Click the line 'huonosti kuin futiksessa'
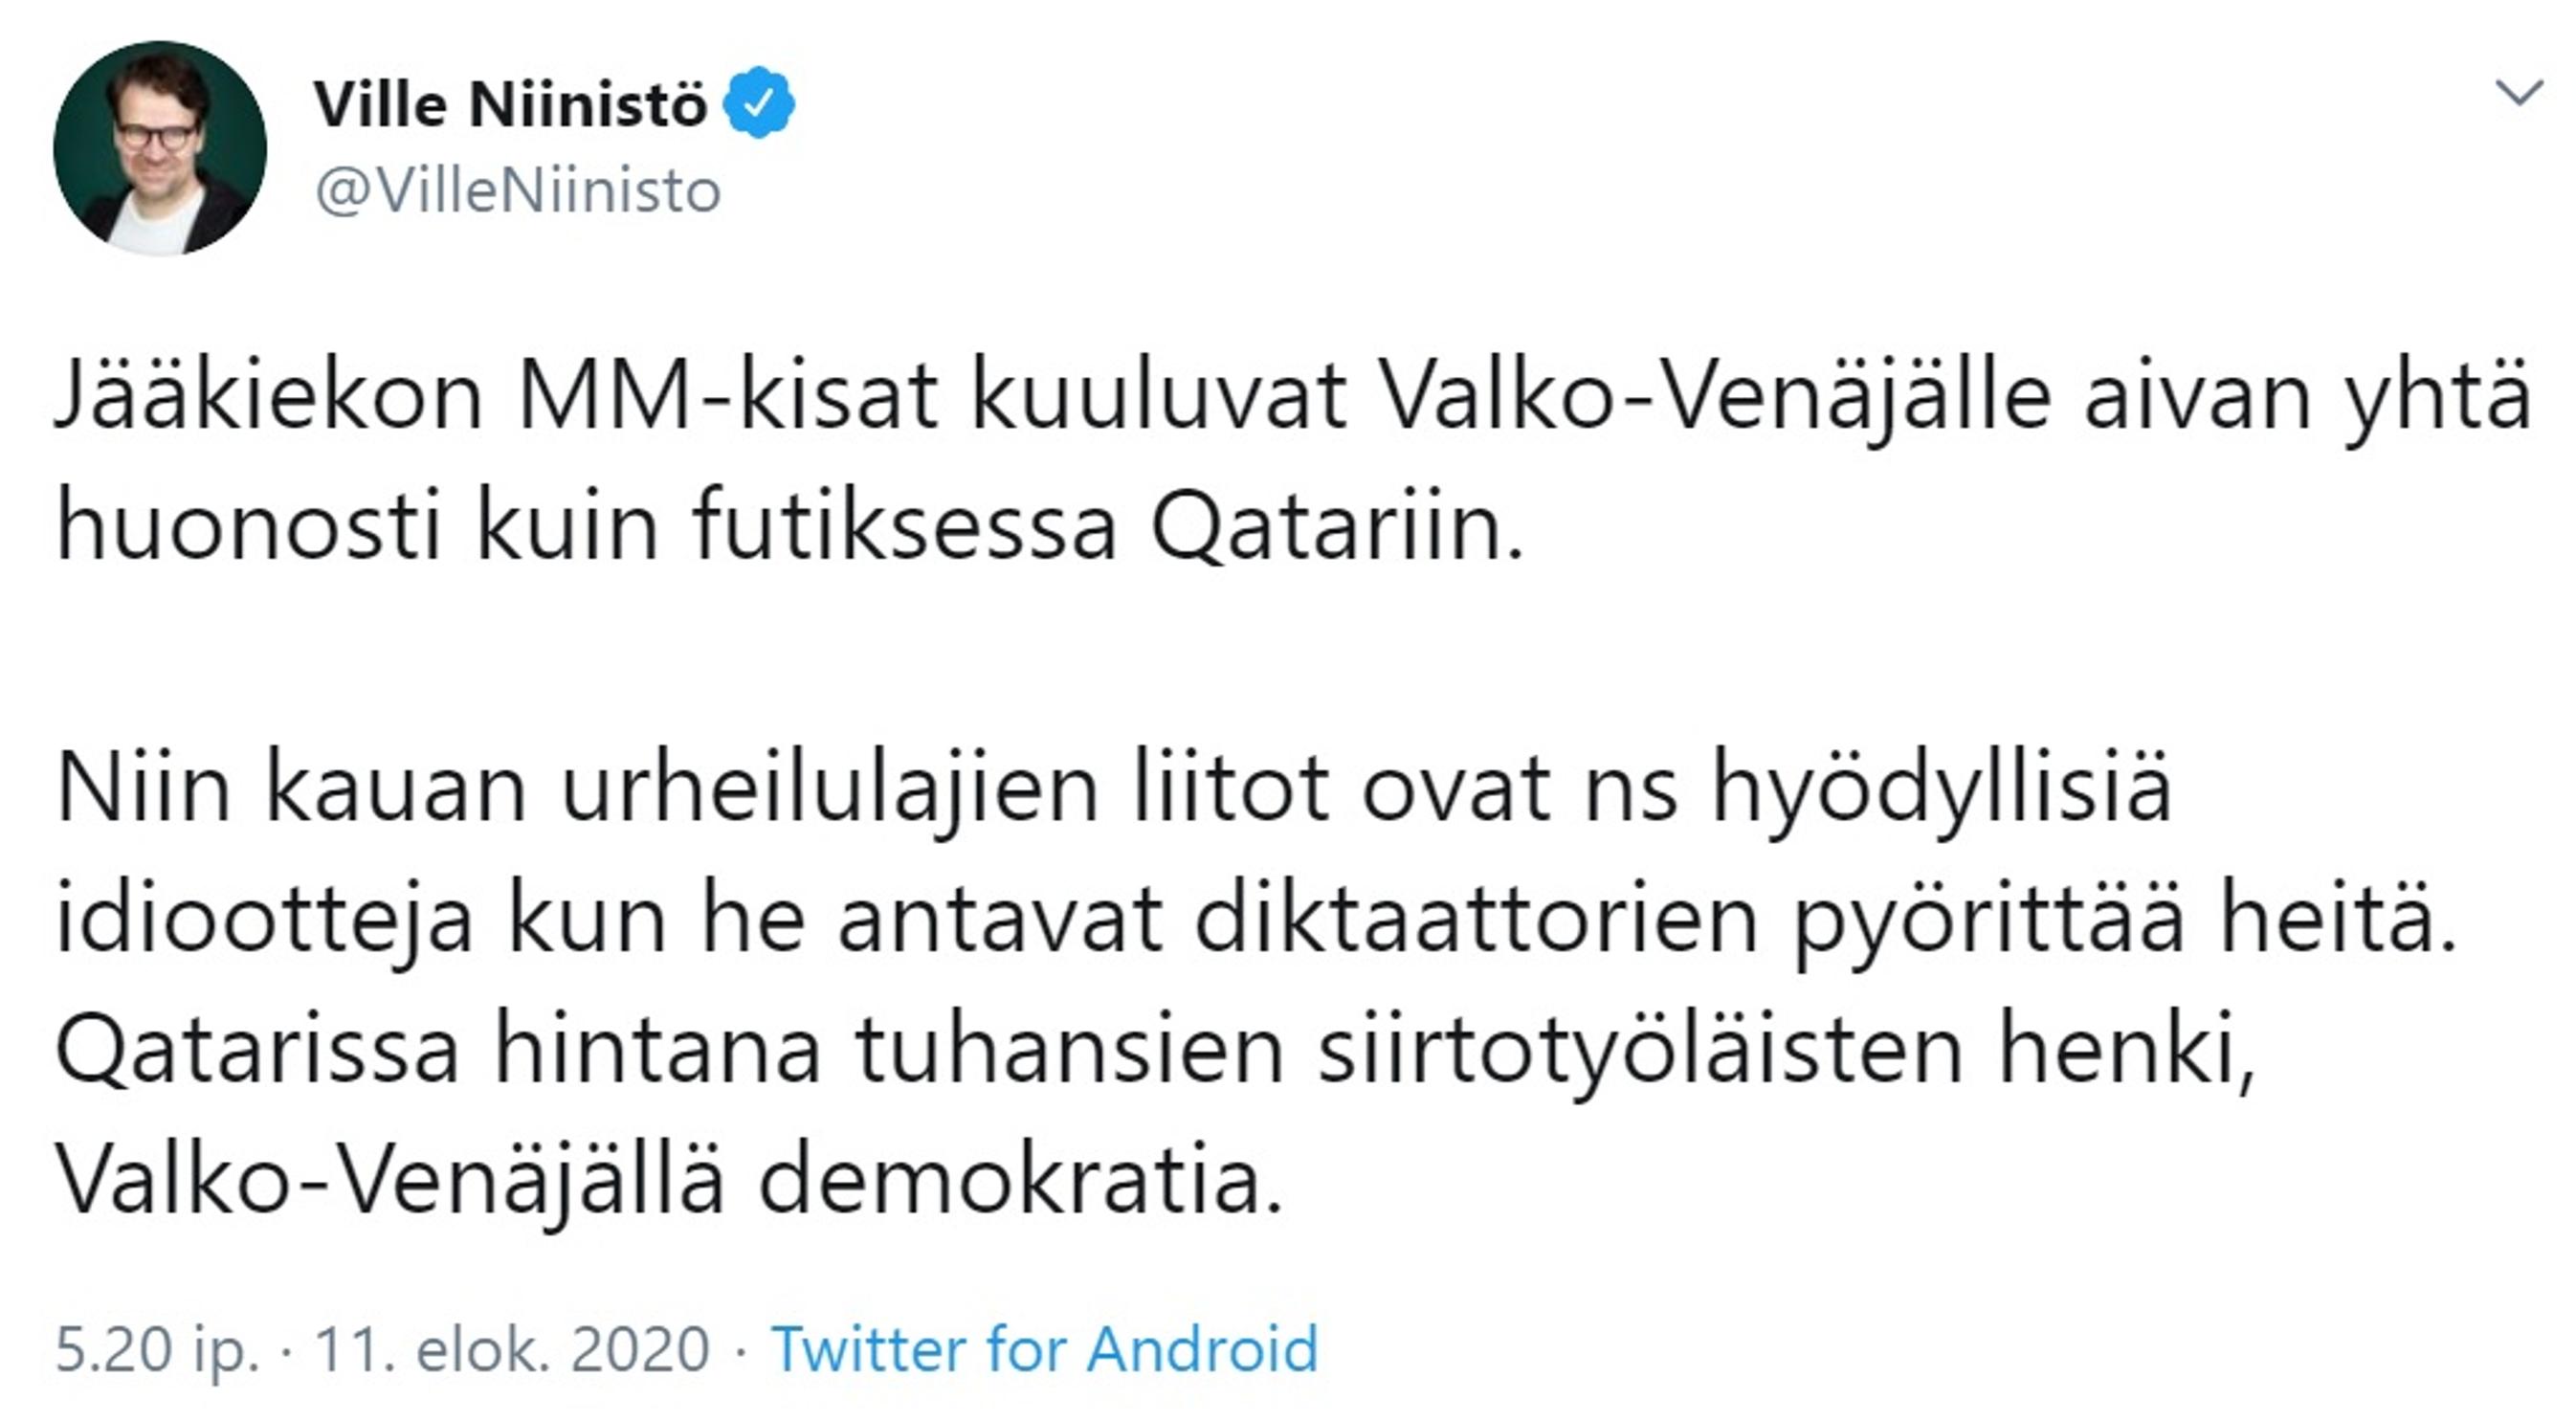The image size is (2576, 1421). pos(789,527)
